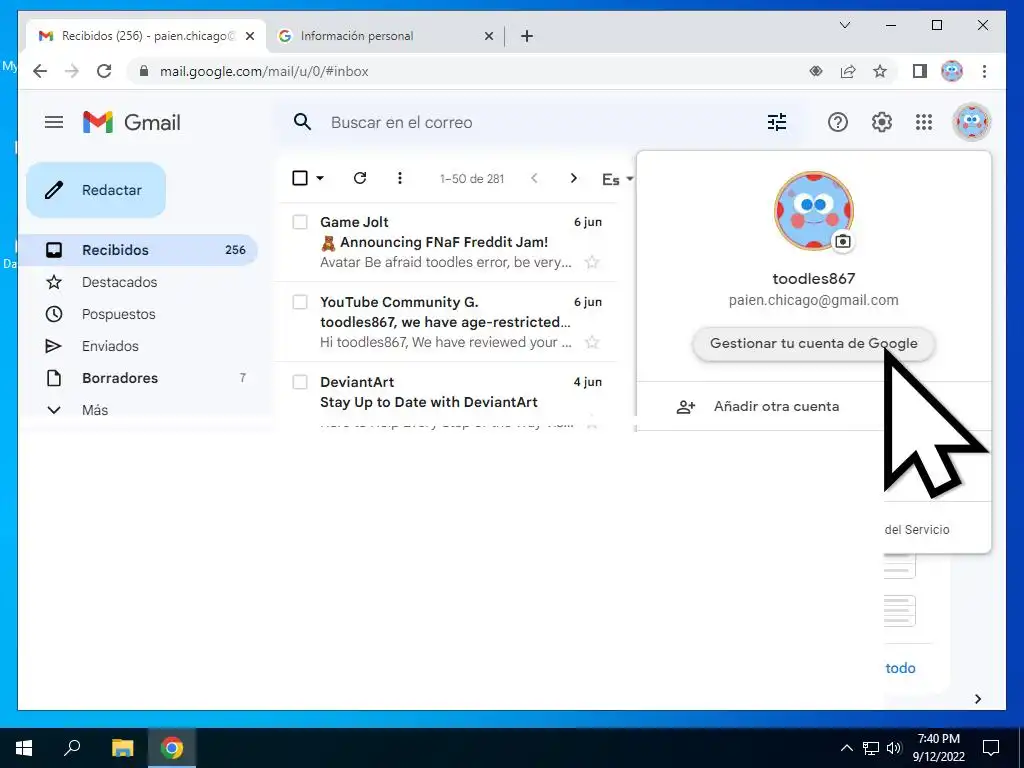
Task: Show search options filter icon
Action: (x=776, y=122)
